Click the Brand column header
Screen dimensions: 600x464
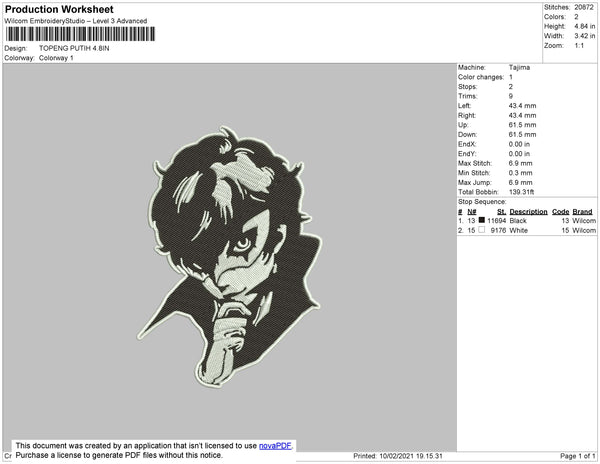click(582, 212)
